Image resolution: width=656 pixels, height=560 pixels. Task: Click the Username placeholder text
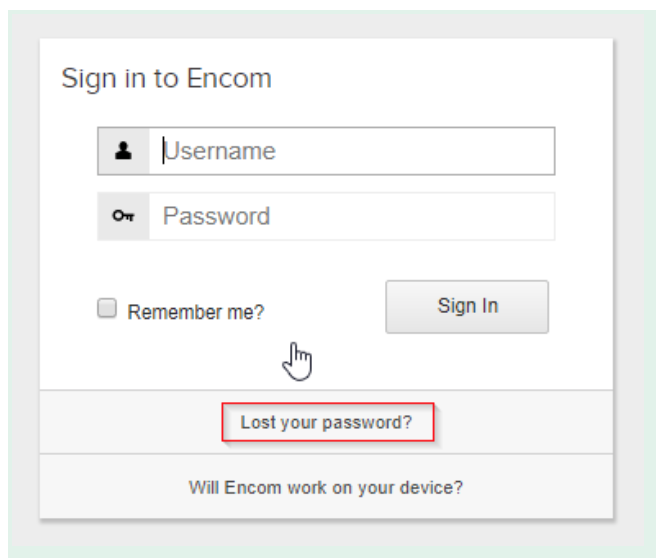point(220,151)
